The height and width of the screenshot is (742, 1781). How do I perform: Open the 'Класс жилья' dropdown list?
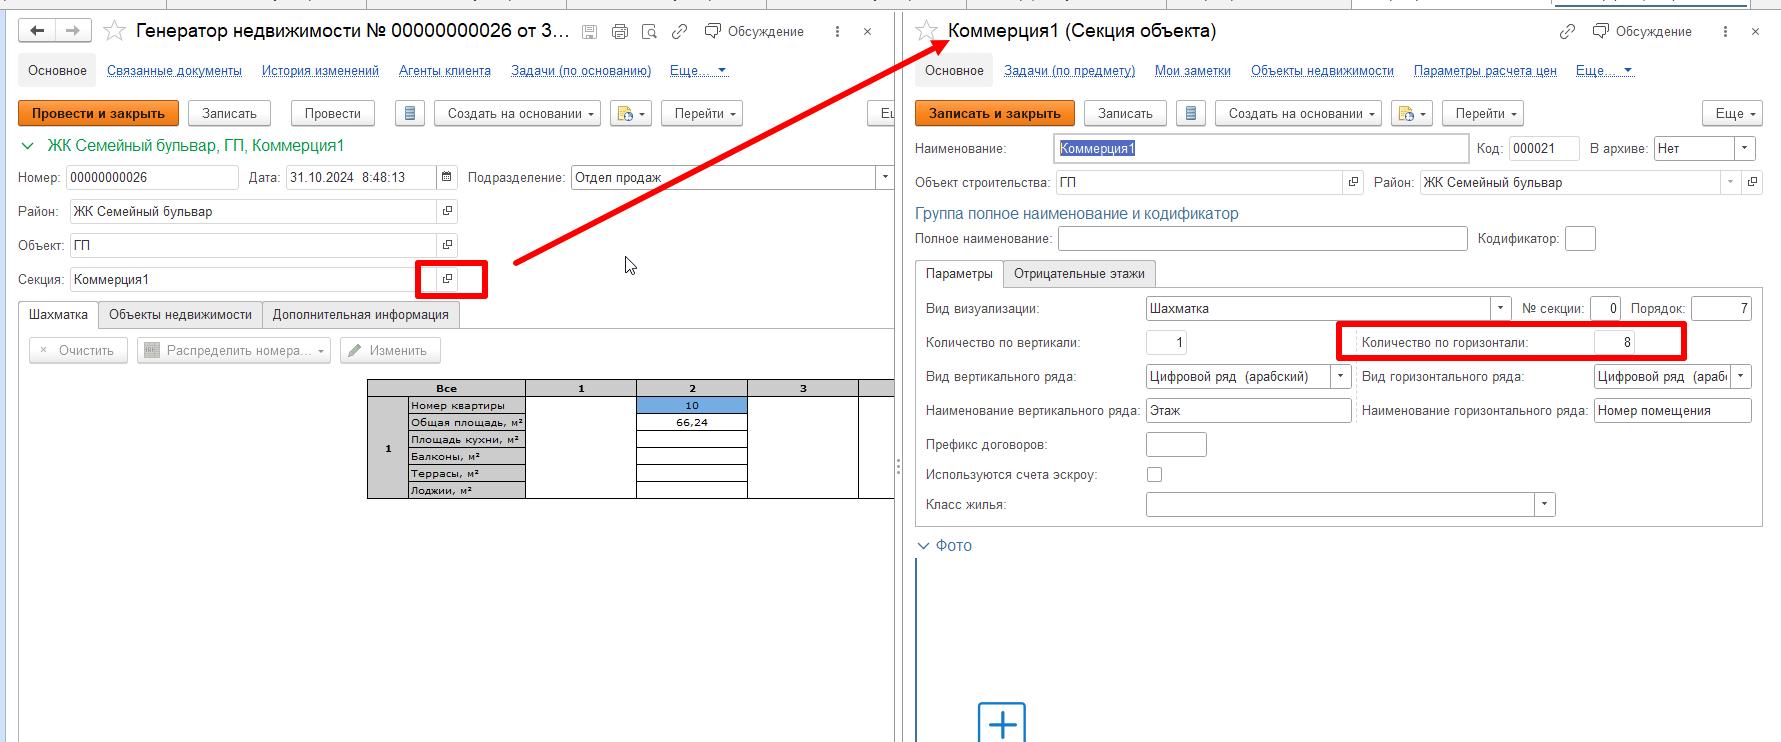(1544, 505)
